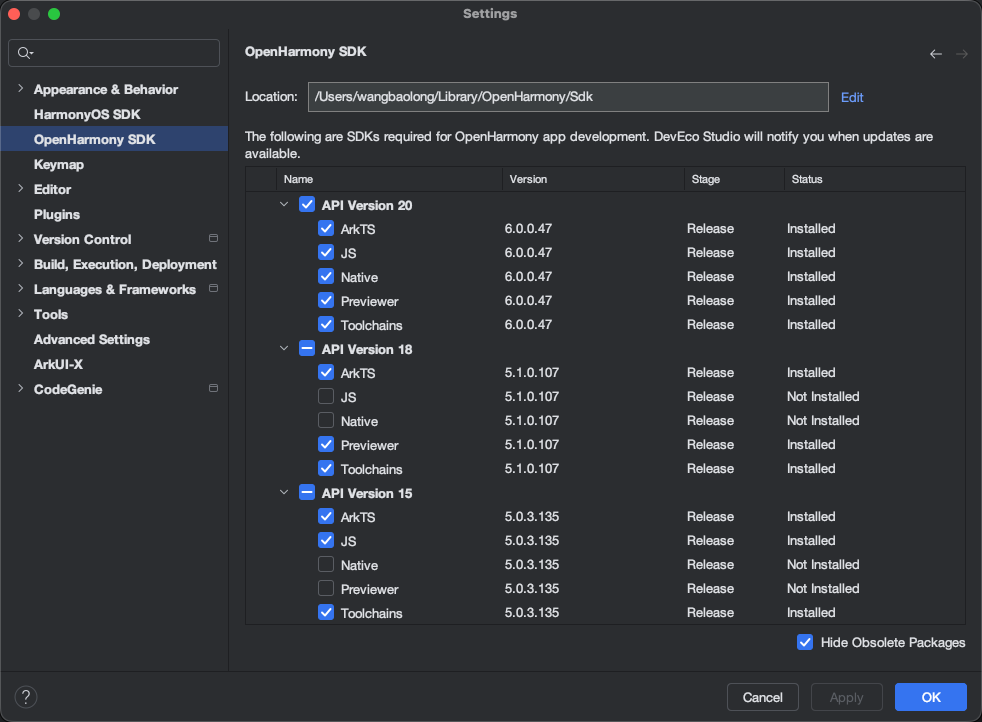
Task: Collapse the API Version 18 group
Action: [284, 349]
